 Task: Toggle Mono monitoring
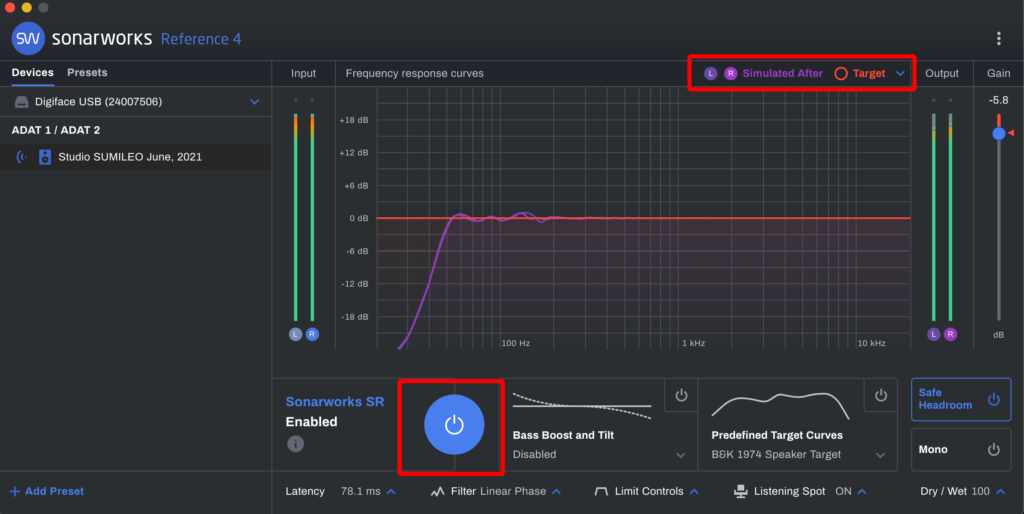point(961,449)
